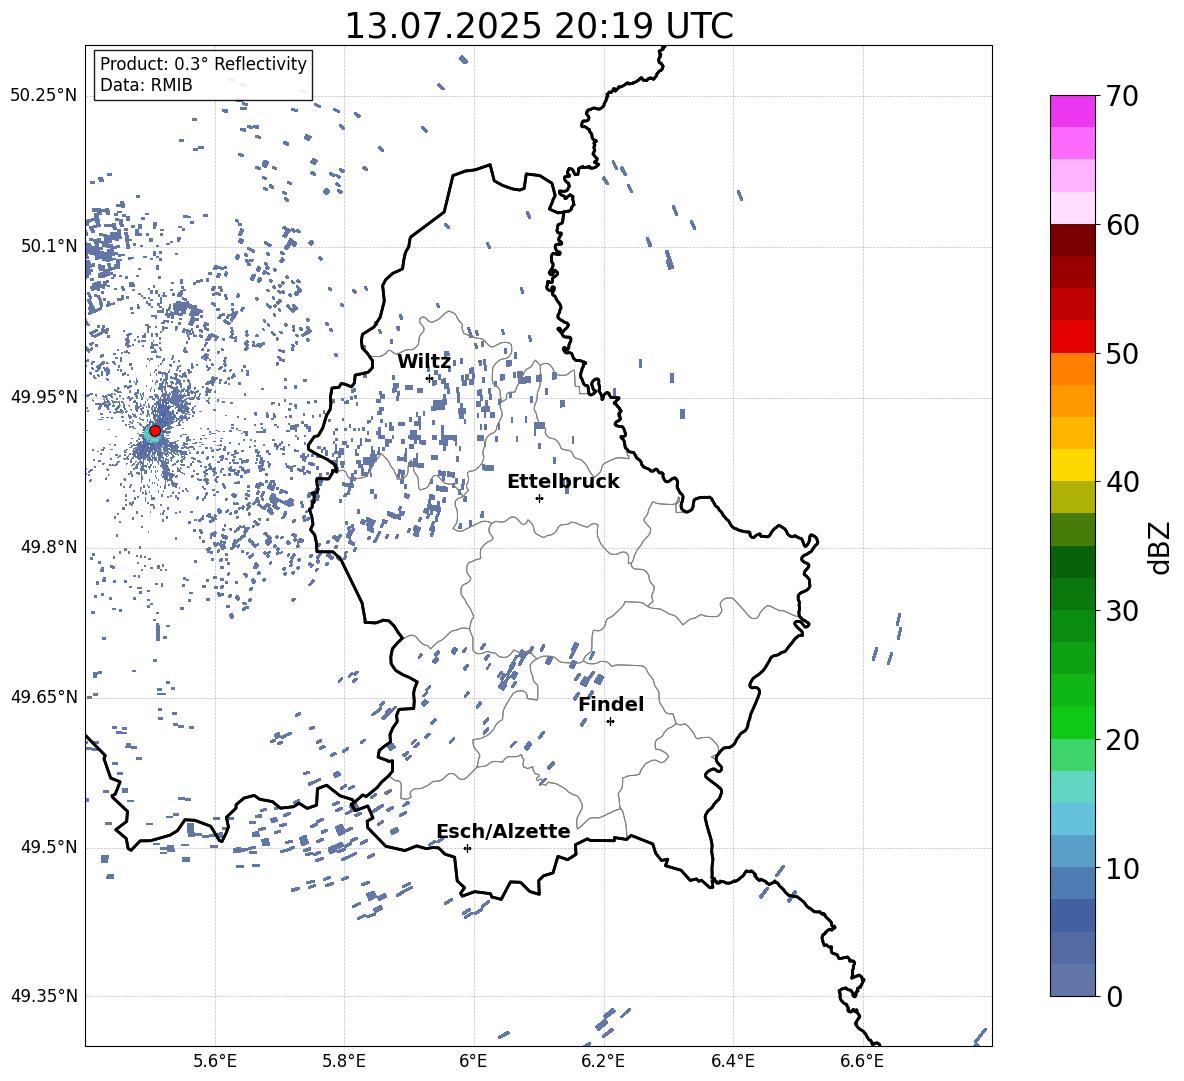Screen dimensions: 1184x1081
Task: Click the 6.6°E longitude label
Action: point(862,1061)
